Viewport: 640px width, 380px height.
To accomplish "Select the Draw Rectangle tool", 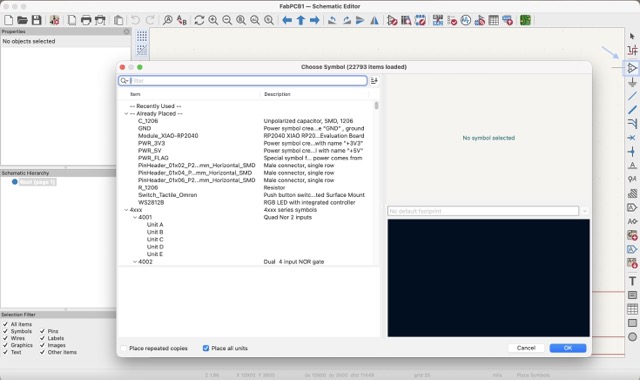I will click(632, 323).
